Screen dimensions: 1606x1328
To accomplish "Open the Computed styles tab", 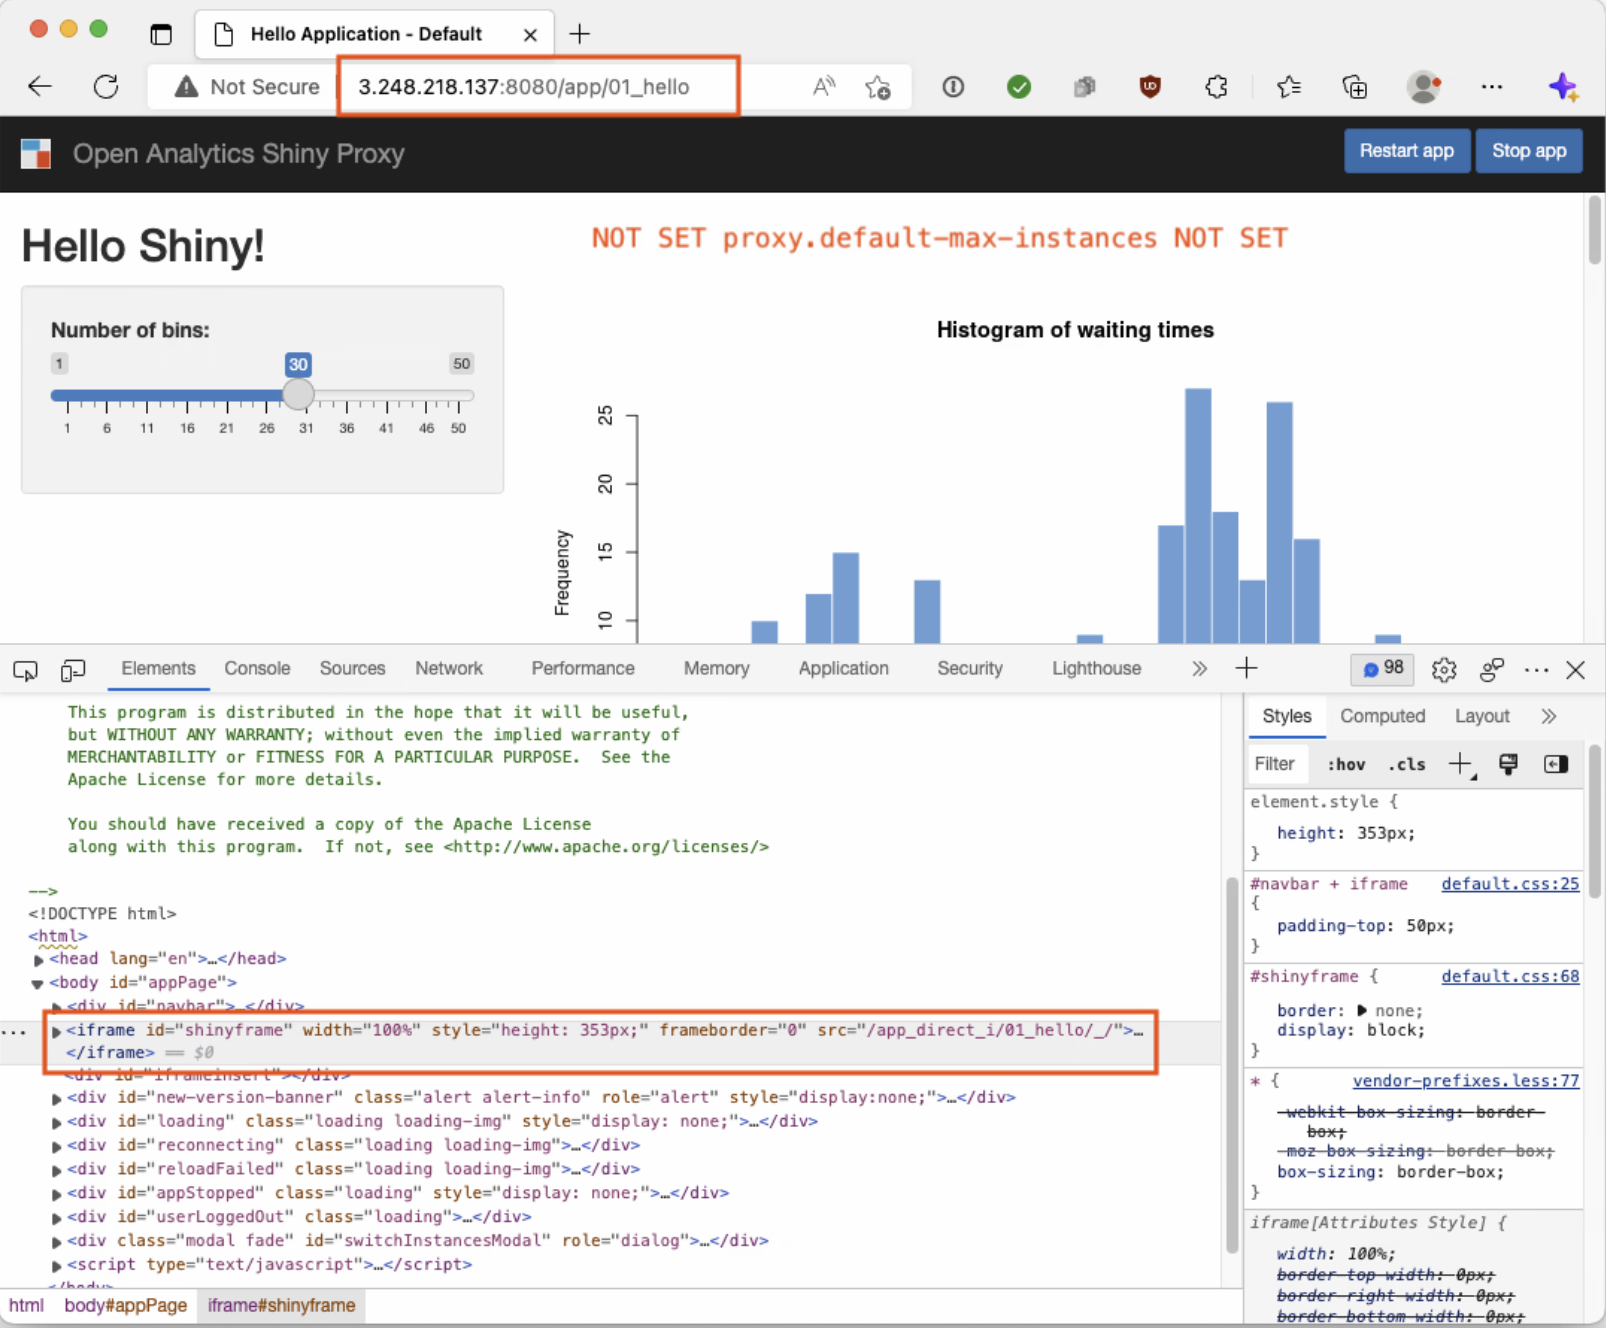I will [x=1383, y=715].
